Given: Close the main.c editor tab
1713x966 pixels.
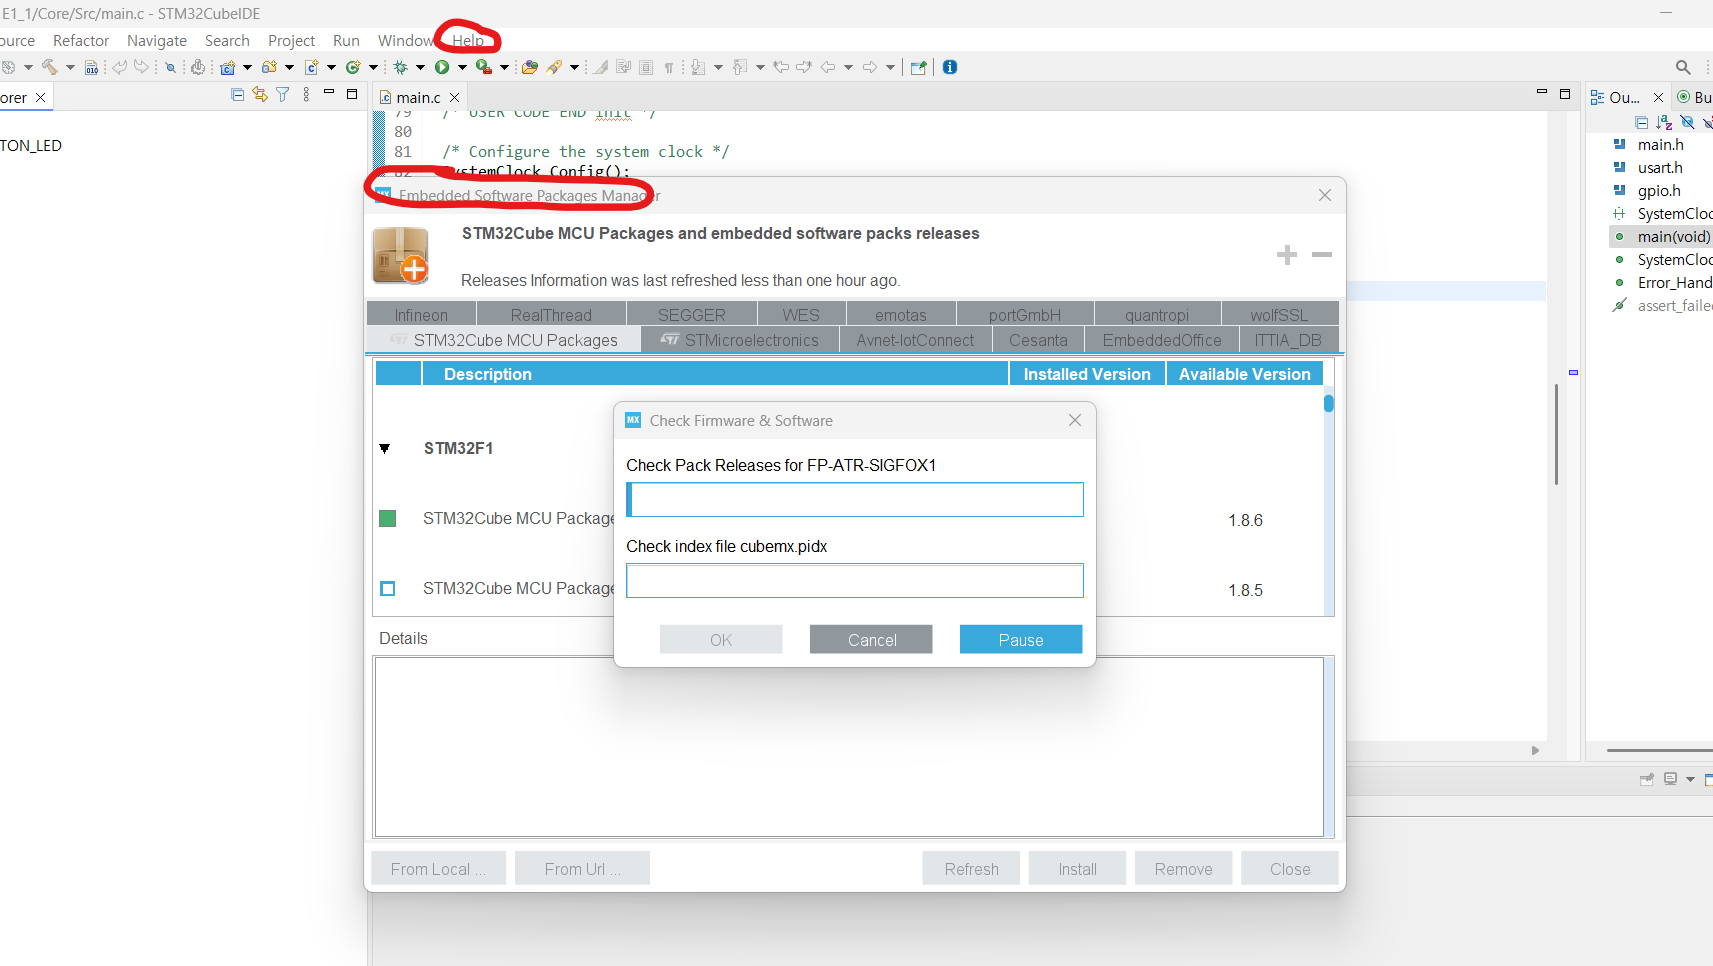Looking at the screenshot, I should 454,97.
